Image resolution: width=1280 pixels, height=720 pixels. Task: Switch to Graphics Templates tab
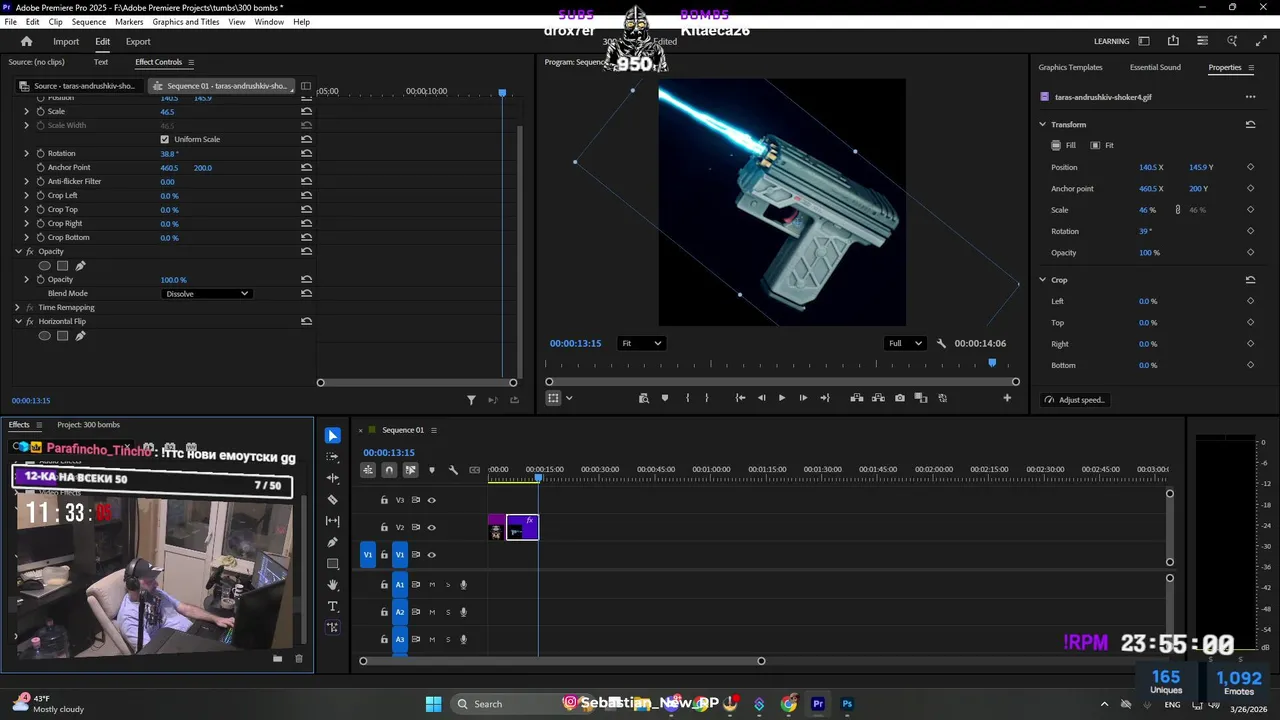(x=1070, y=67)
